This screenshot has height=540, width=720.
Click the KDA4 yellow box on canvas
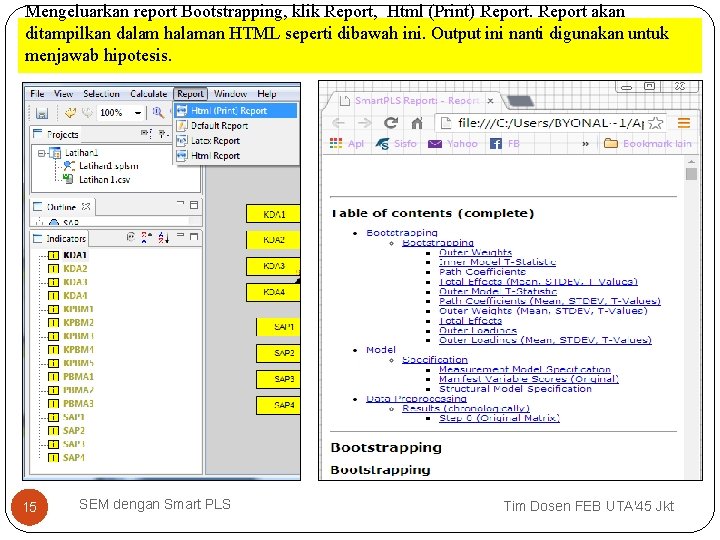pyautogui.click(x=273, y=292)
